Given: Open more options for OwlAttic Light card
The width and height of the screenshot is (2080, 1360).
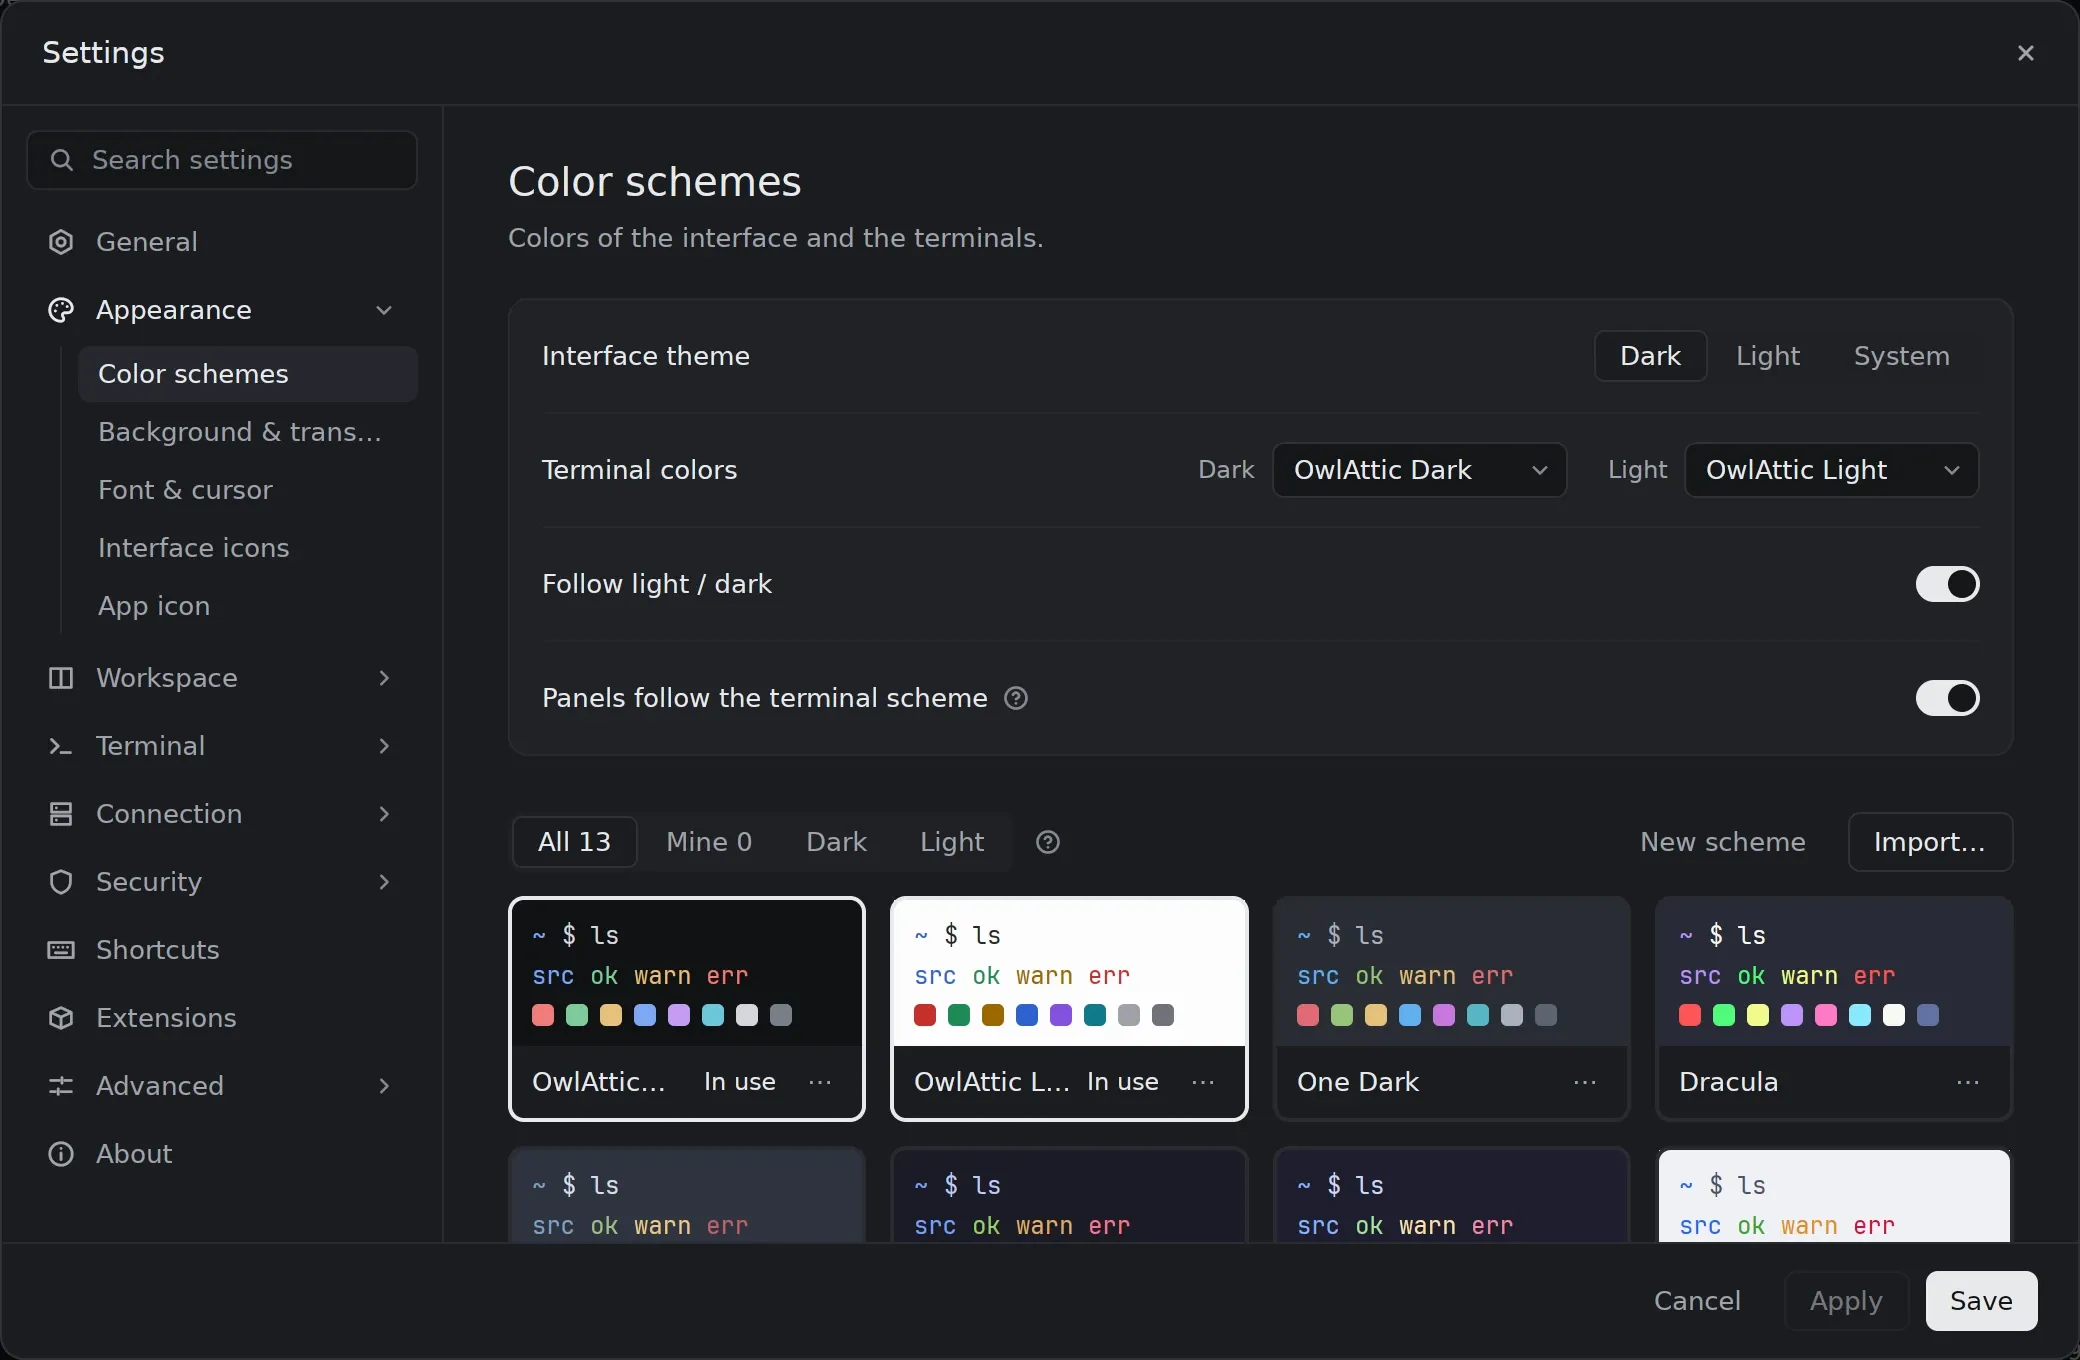Looking at the screenshot, I should tap(1203, 1082).
